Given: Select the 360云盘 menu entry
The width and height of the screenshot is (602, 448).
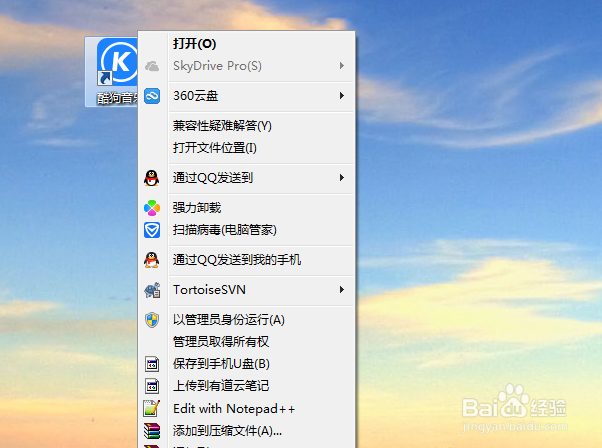Looking at the screenshot, I should click(x=246, y=96).
